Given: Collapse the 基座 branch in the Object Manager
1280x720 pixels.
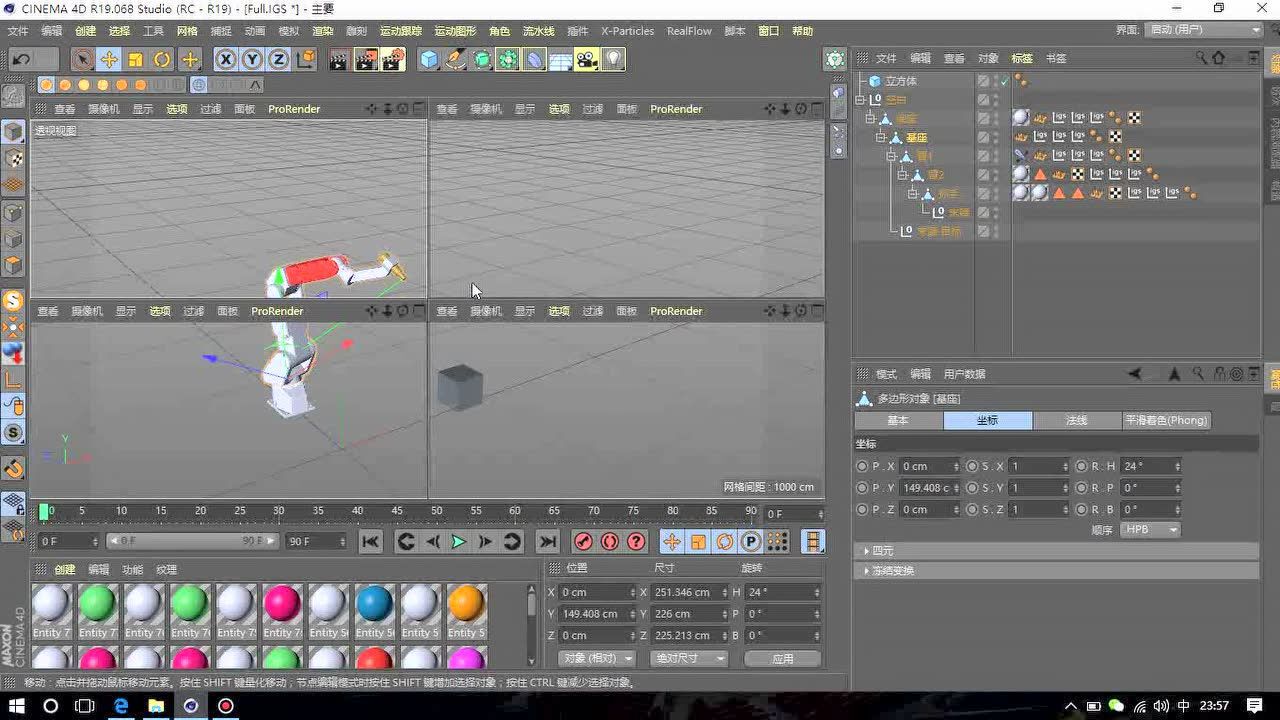Looking at the screenshot, I should click(879, 137).
